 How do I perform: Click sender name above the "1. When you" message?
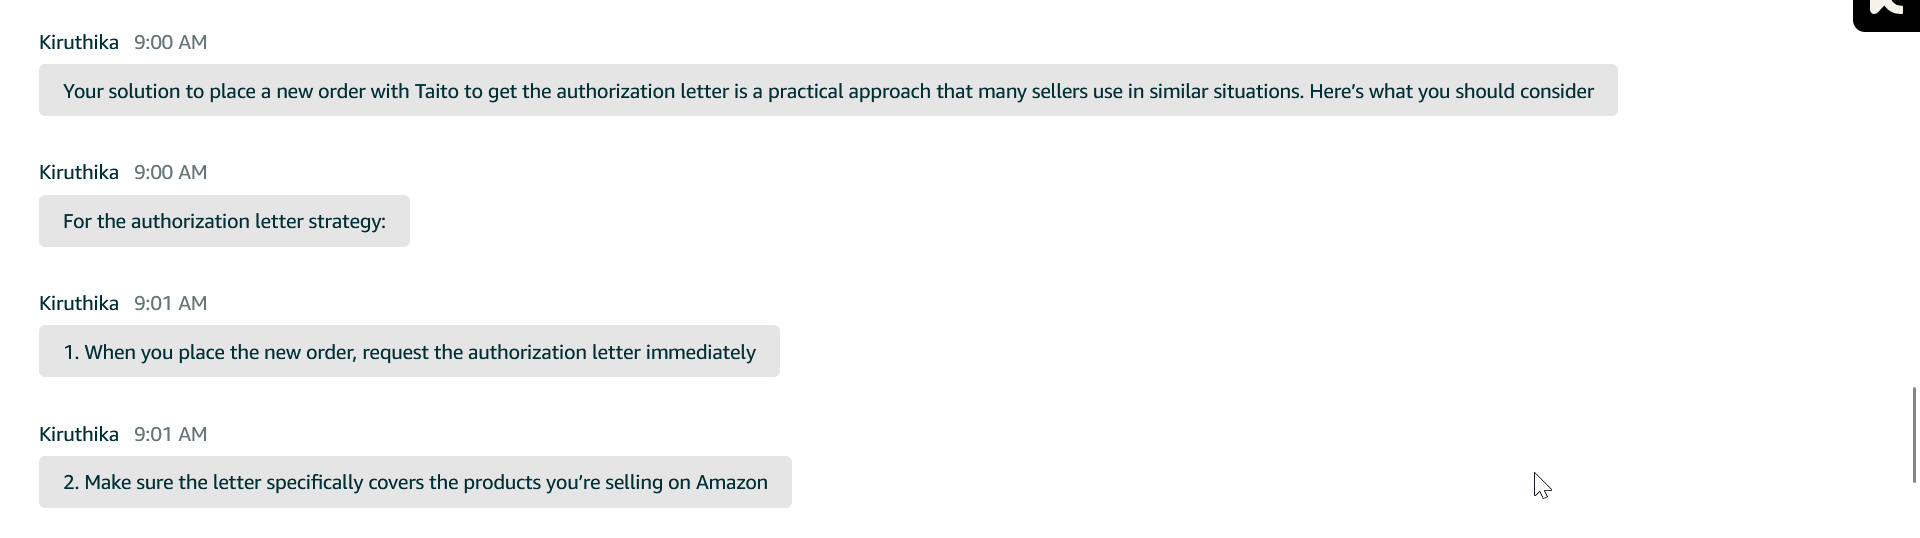coord(79,303)
